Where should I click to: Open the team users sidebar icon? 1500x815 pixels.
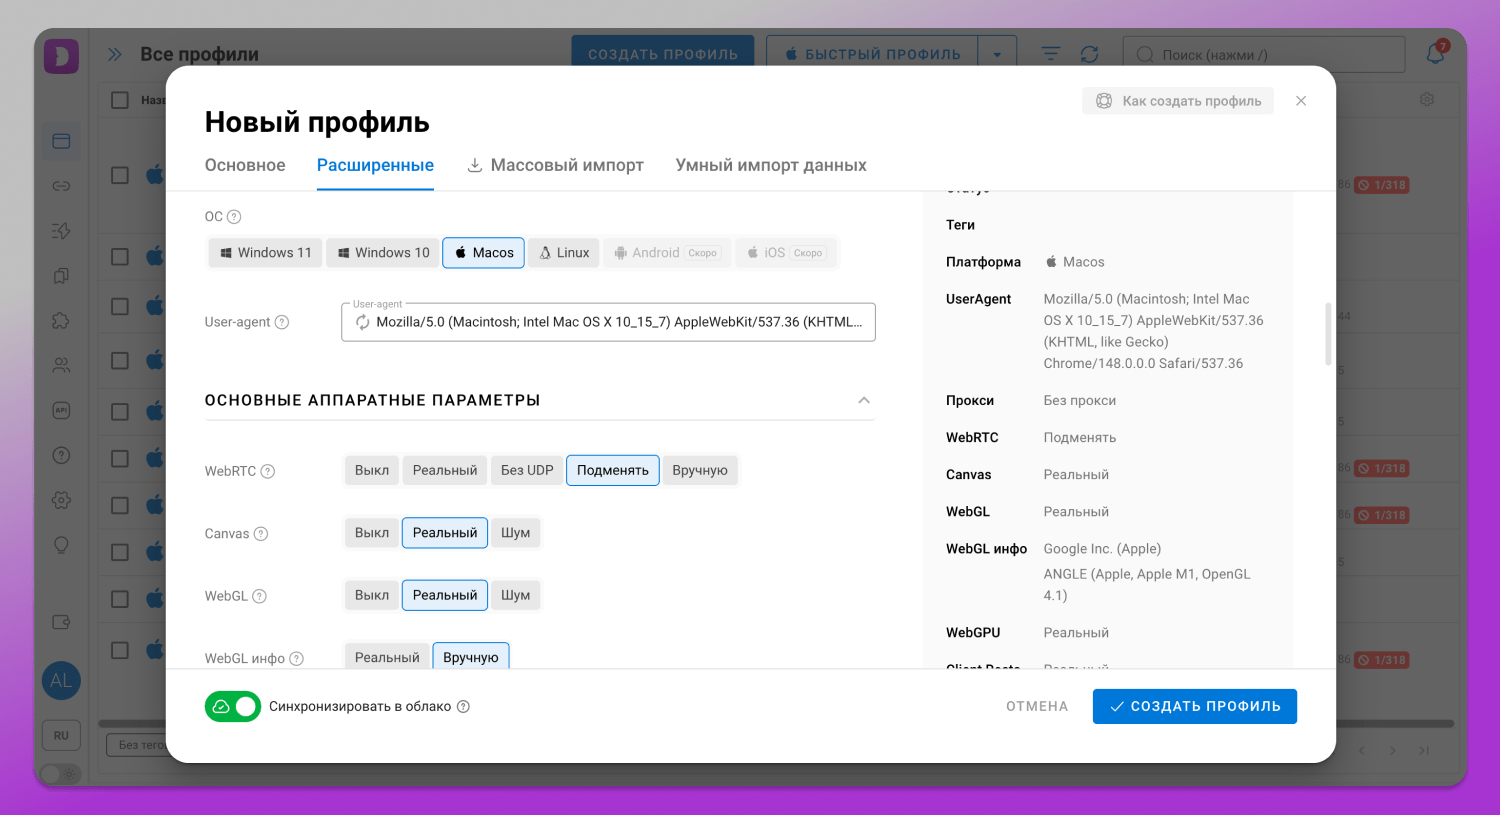pos(61,366)
